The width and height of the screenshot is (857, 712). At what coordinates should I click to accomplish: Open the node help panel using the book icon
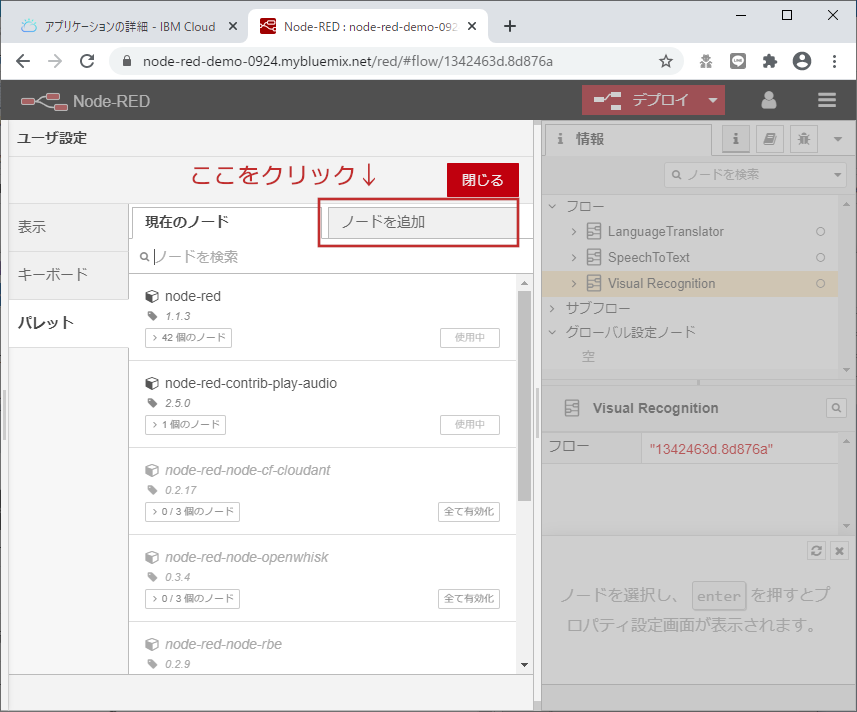tap(769, 139)
